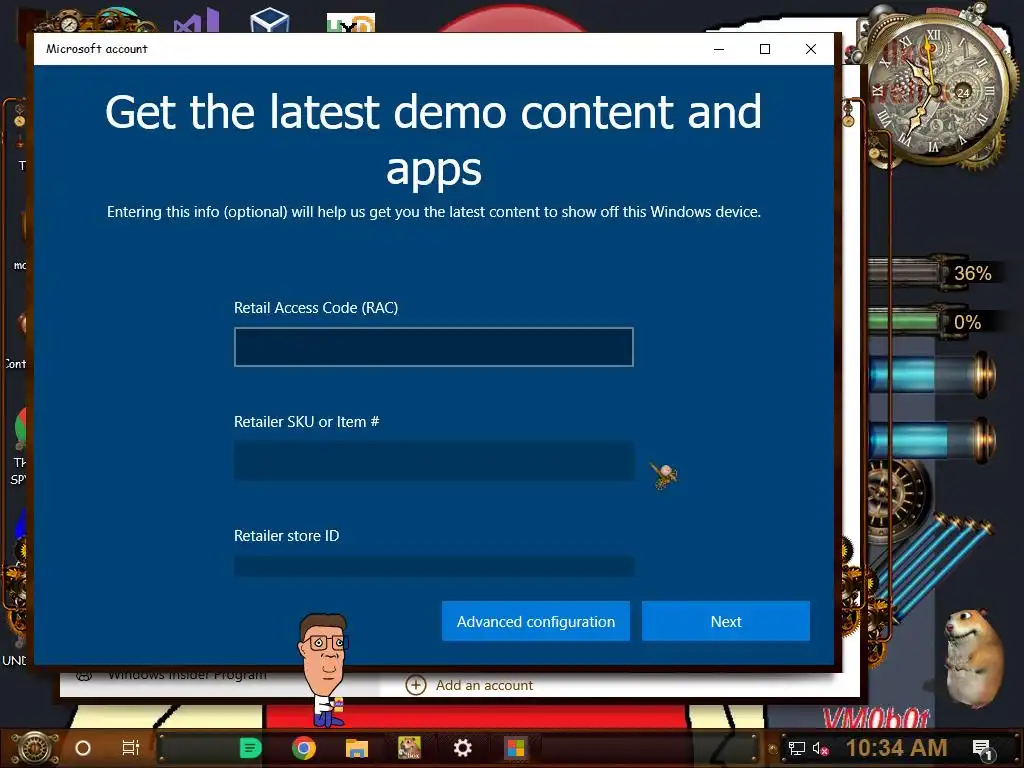
Task: Close the Microsoft account dialog
Action: (810, 49)
